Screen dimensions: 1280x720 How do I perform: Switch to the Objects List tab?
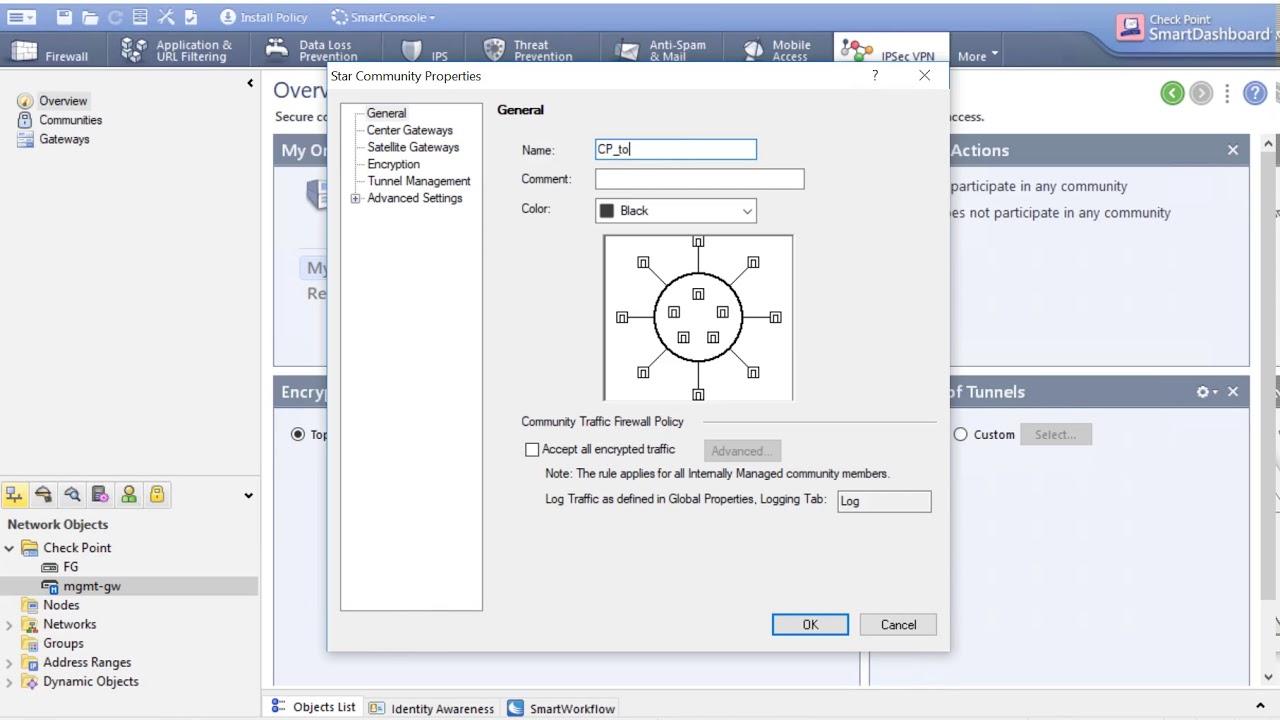pyautogui.click(x=314, y=707)
